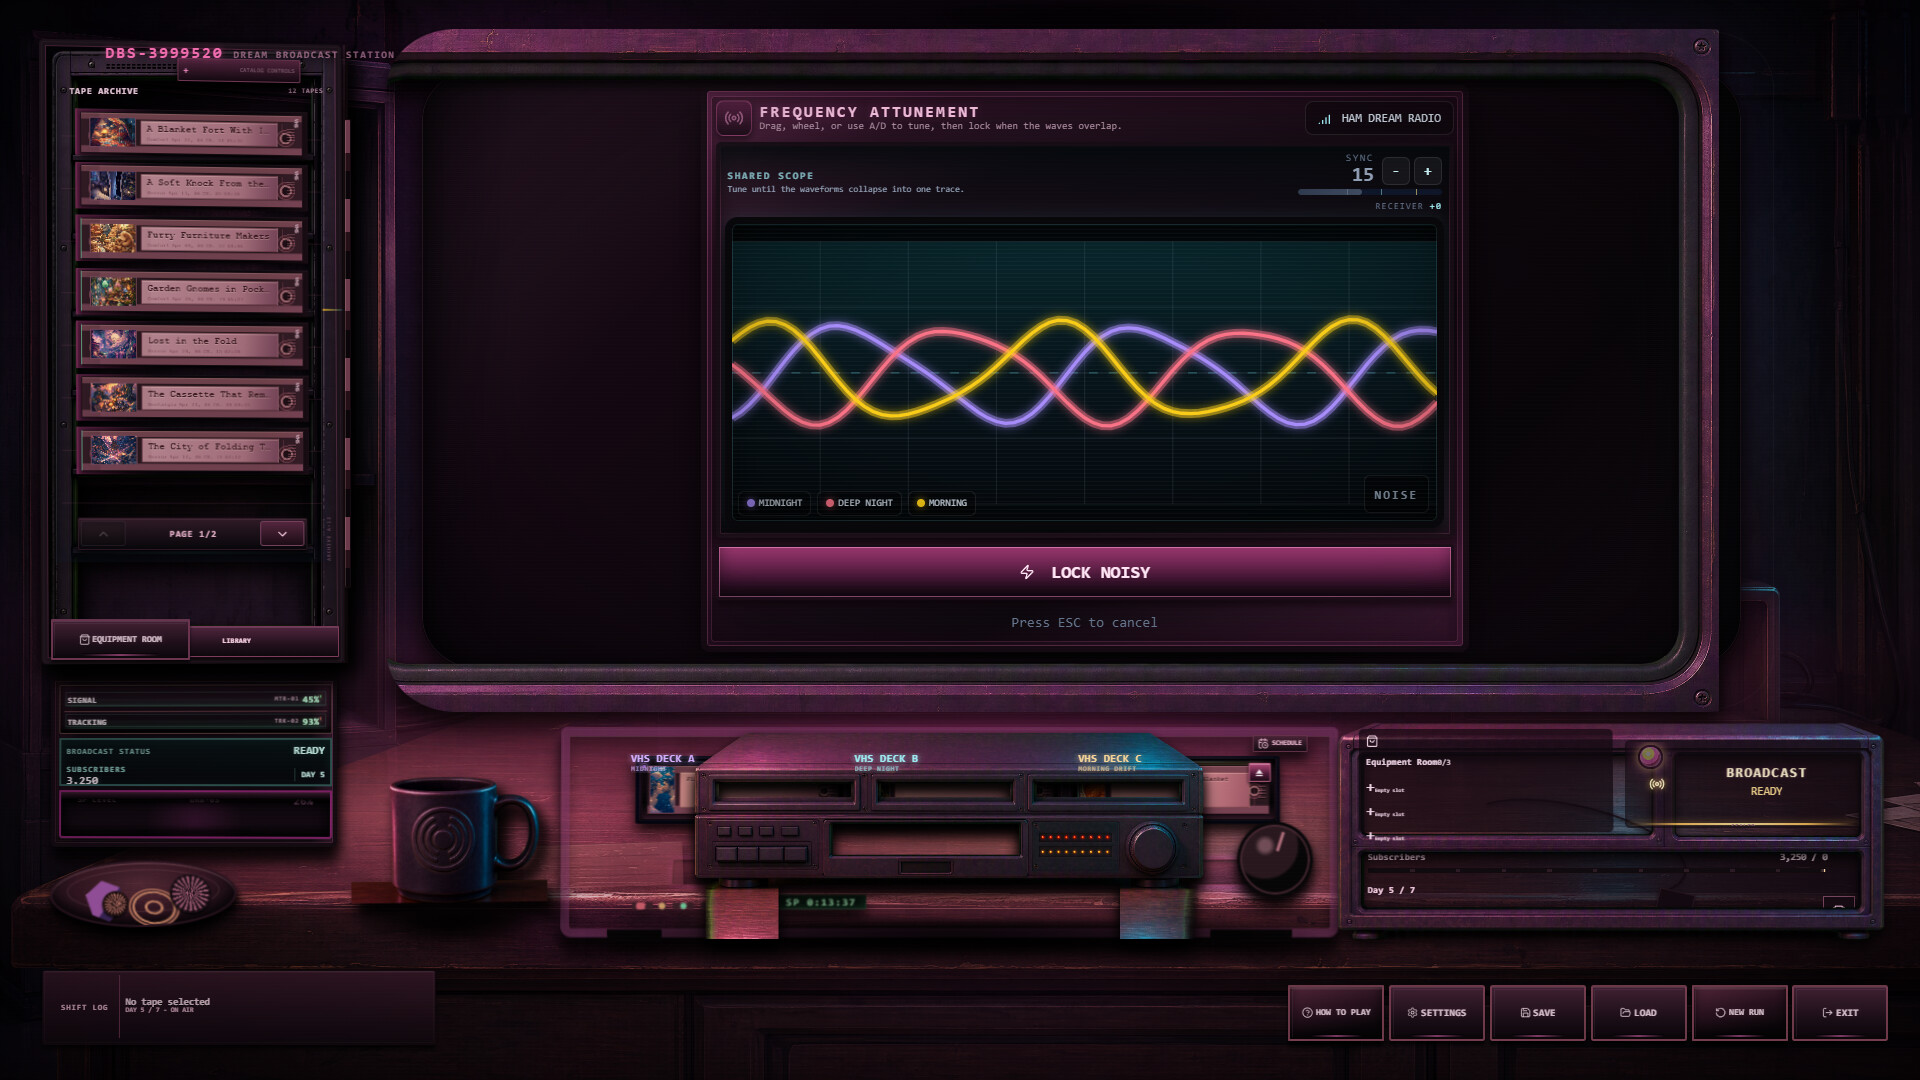Select VHS Deck B label
The height and width of the screenshot is (1080, 1920).
pos(885,759)
